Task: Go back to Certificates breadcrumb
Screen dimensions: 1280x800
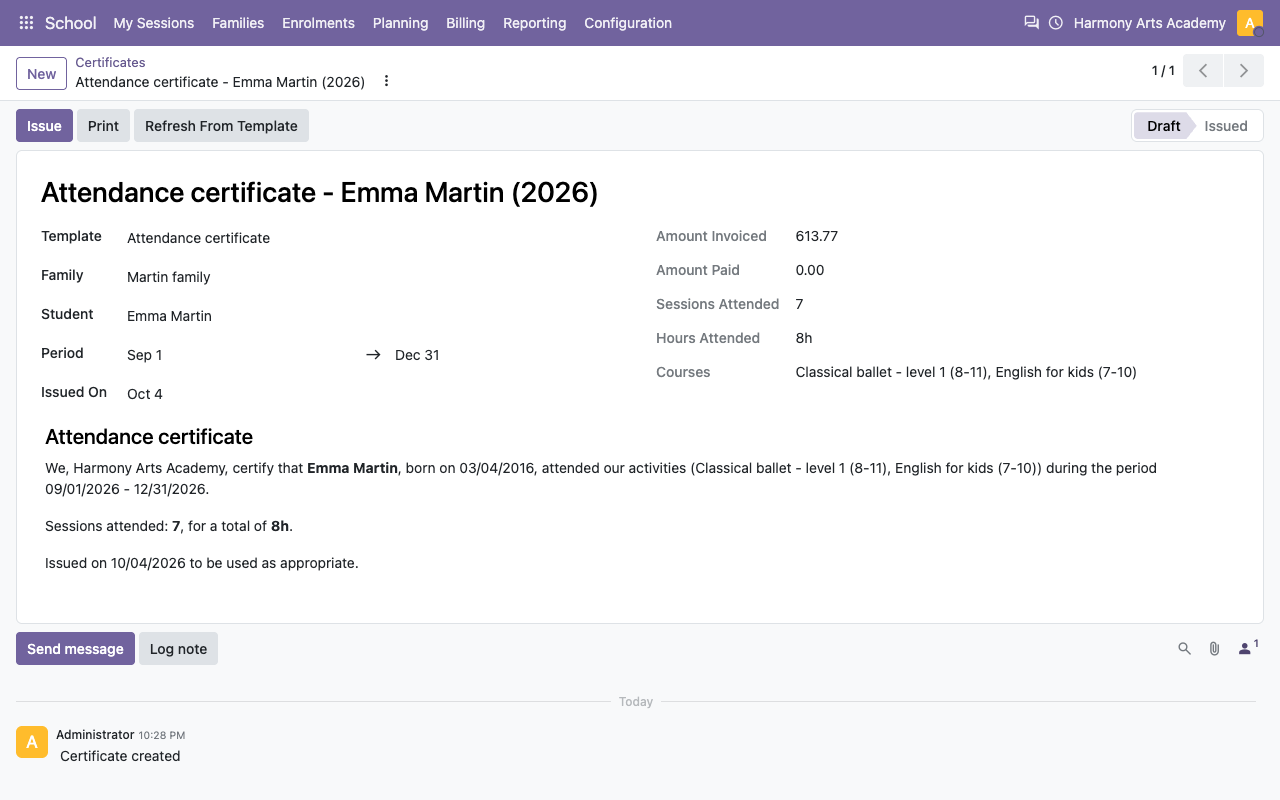Action: tap(110, 62)
